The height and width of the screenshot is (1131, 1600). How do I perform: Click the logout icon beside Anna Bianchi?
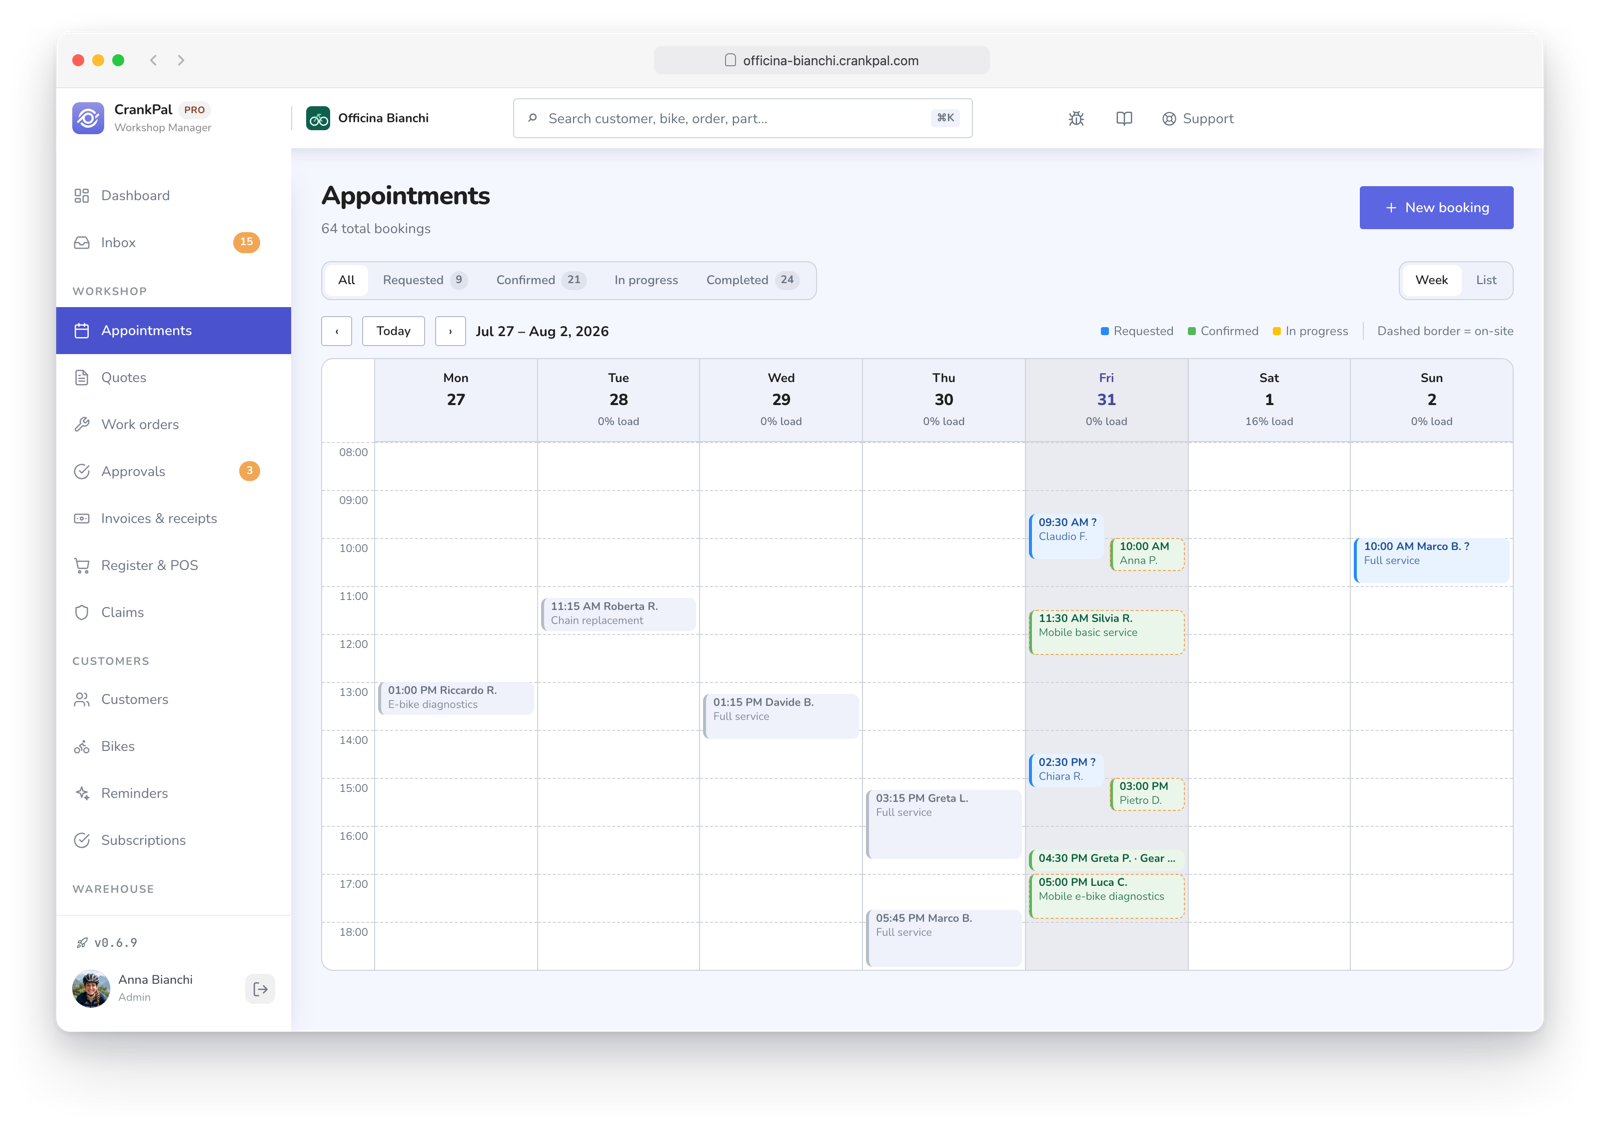coord(260,989)
